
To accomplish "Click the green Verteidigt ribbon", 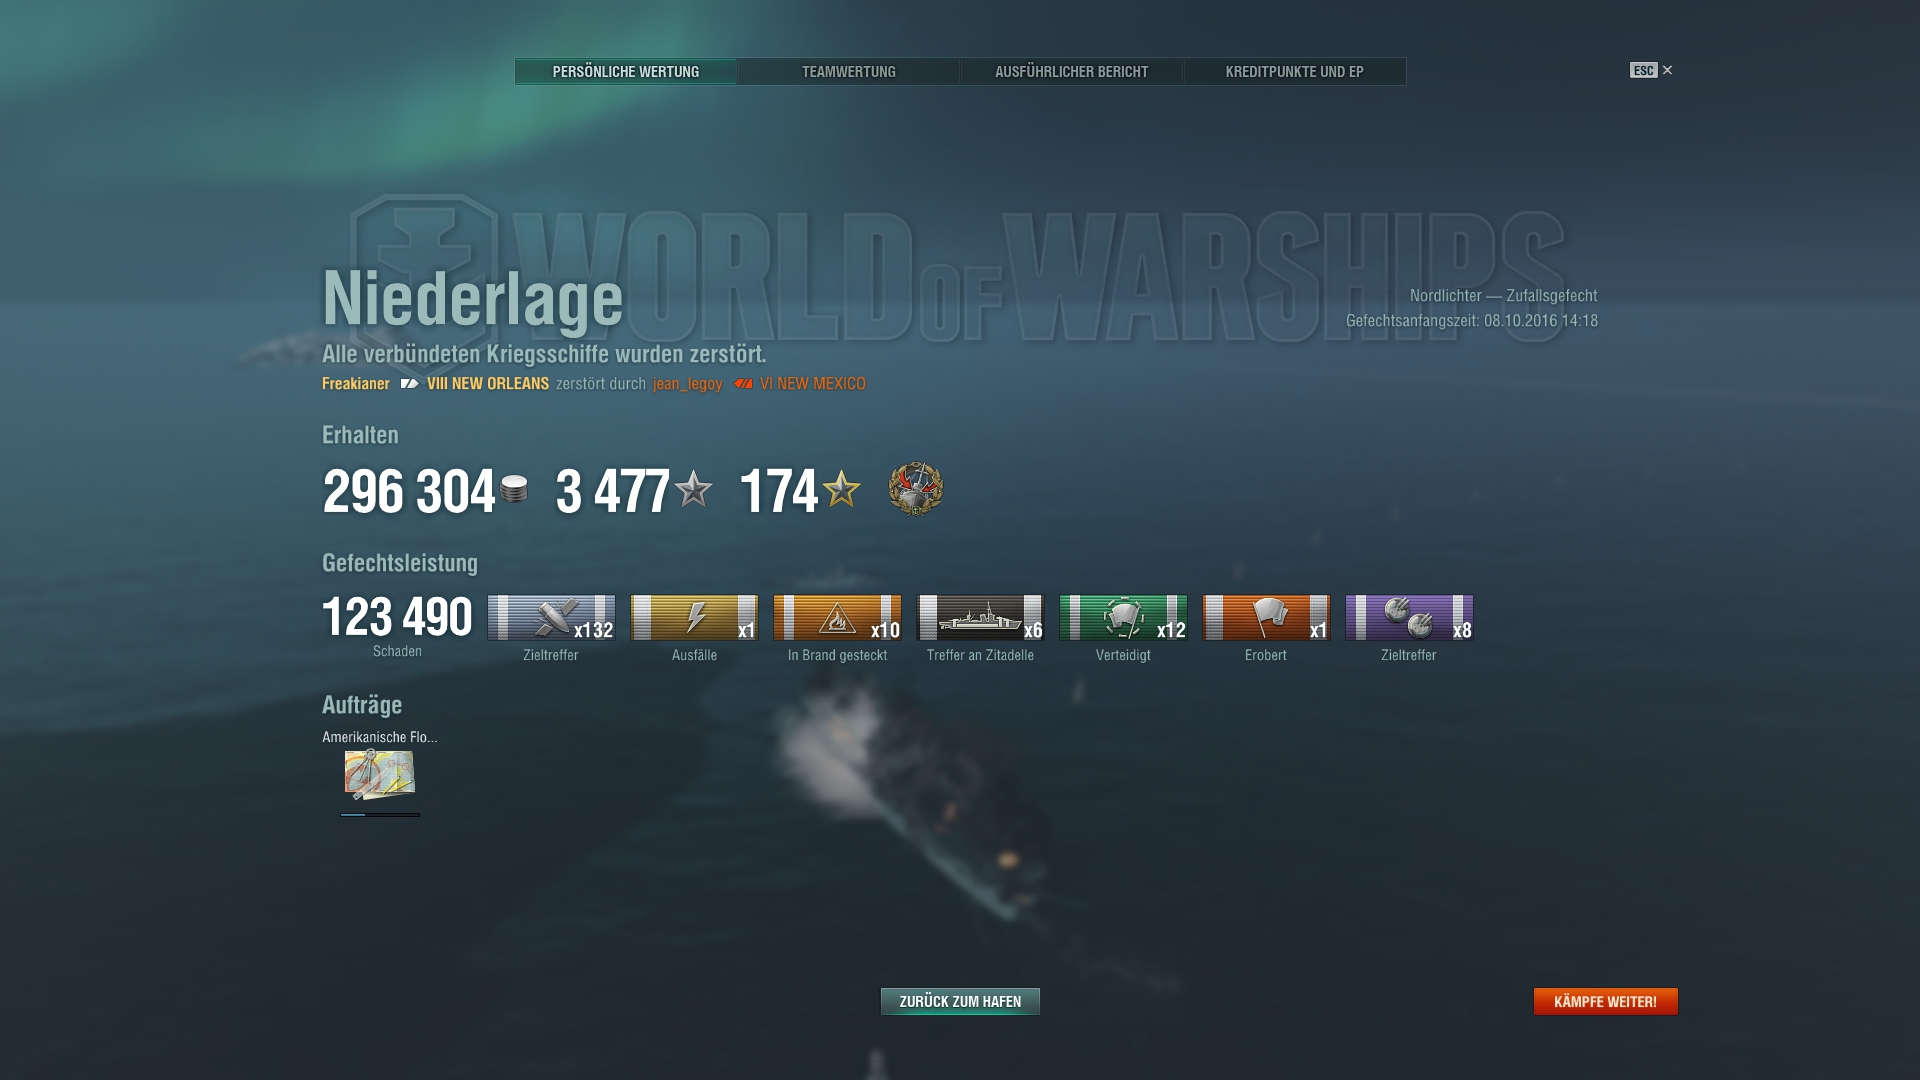I will 1123,617.
